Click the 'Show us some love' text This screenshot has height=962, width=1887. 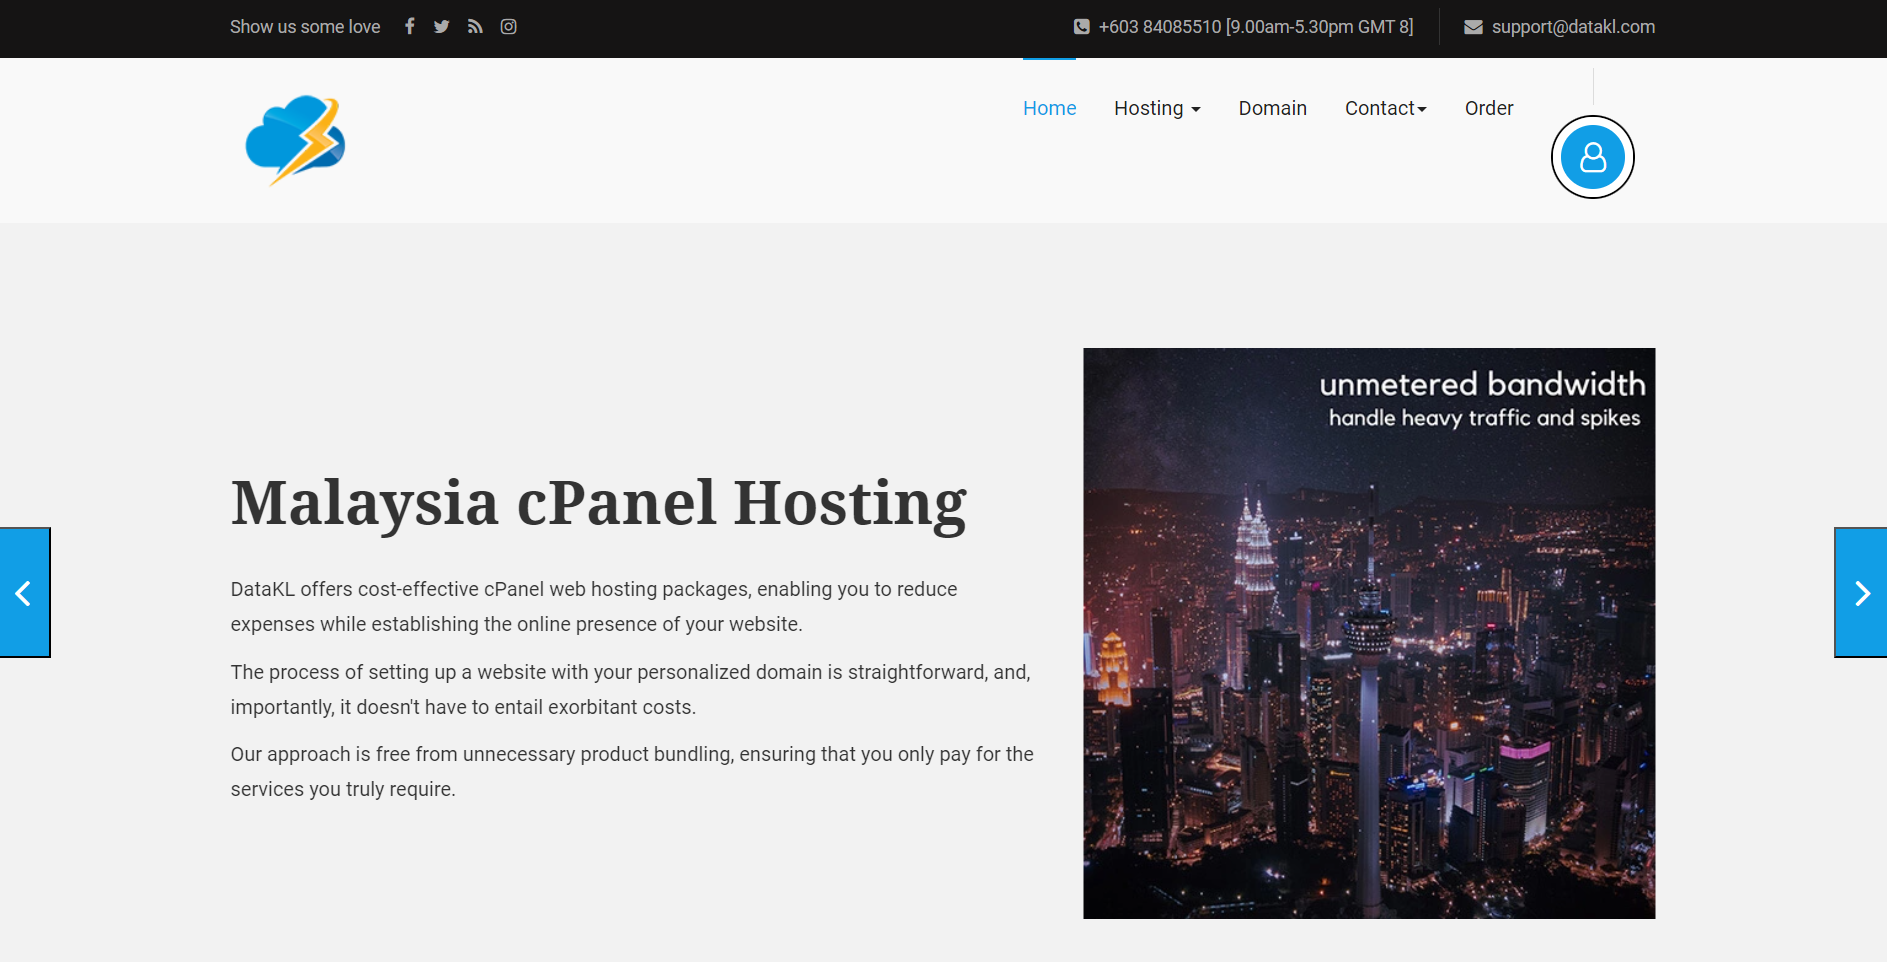[305, 27]
